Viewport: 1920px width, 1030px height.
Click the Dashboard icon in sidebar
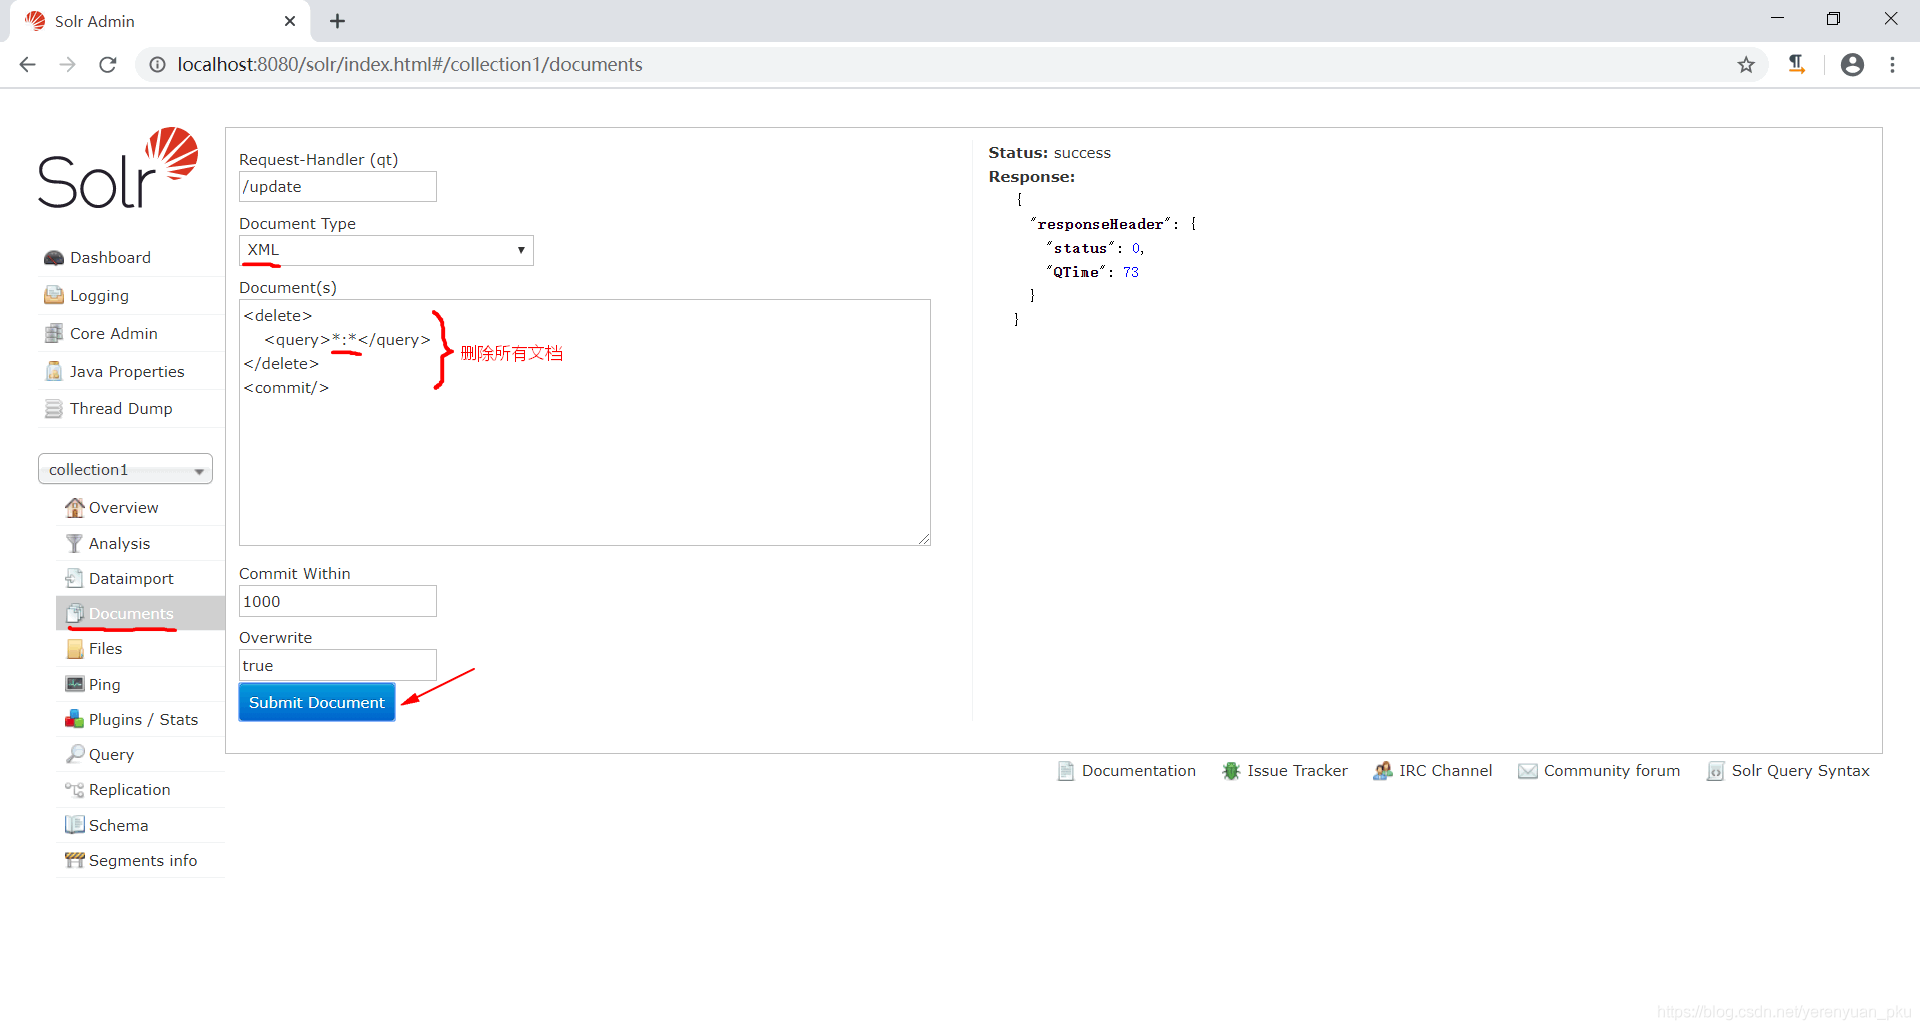click(x=54, y=258)
